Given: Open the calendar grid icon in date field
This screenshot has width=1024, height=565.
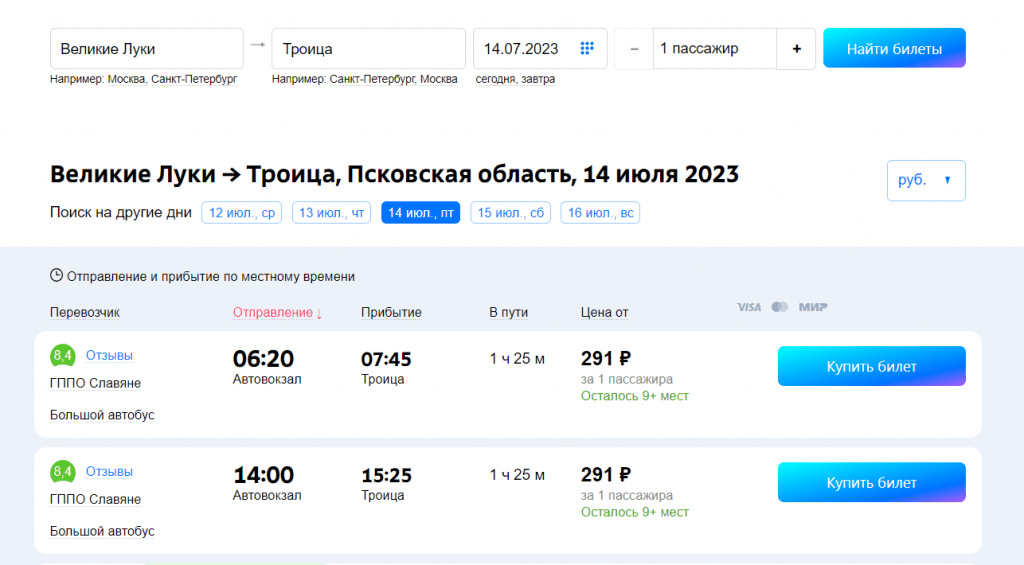Looking at the screenshot, I should (x=586, y=48).
